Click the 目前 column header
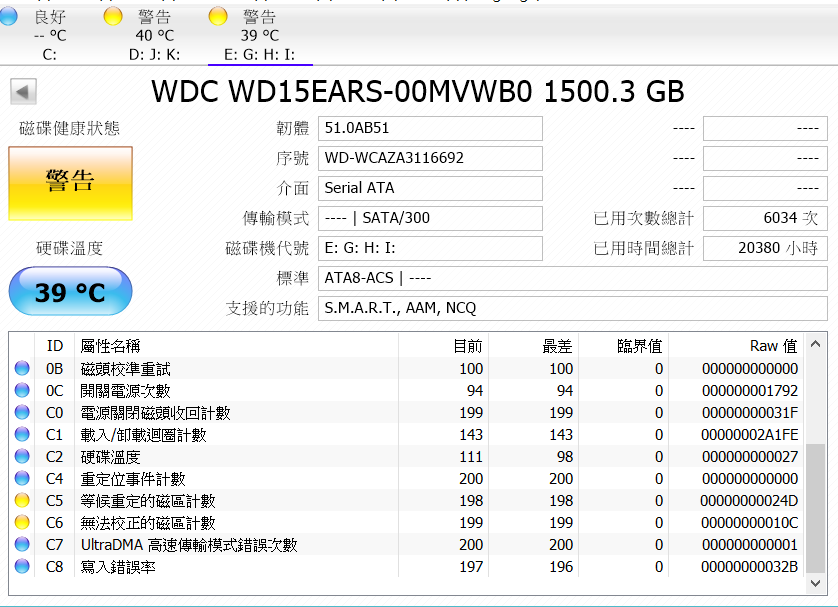 pos(444,346)
